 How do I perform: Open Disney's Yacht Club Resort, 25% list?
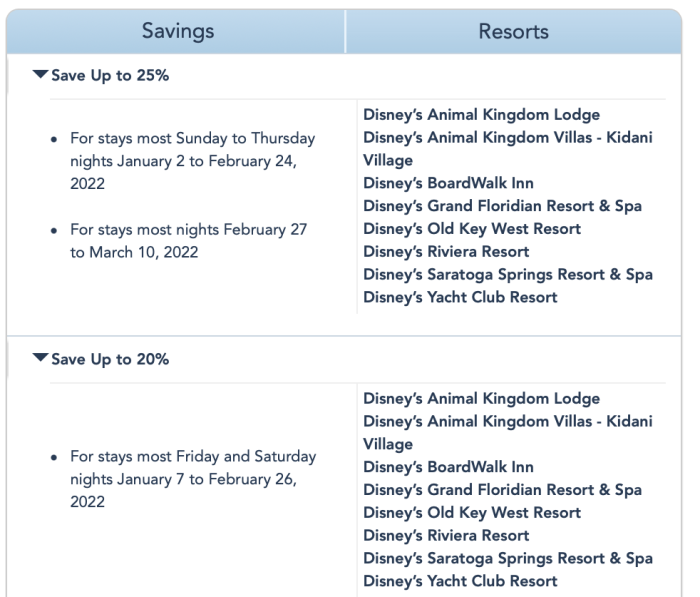click(460, 297)
